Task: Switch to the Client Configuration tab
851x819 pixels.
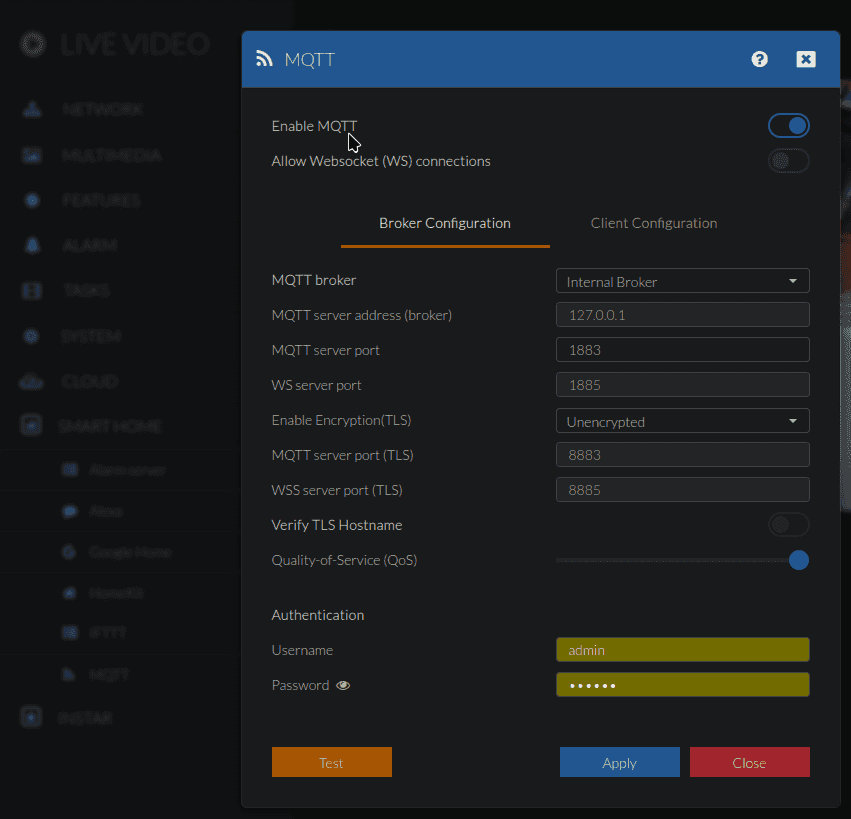Action: [x=653, y=224]
